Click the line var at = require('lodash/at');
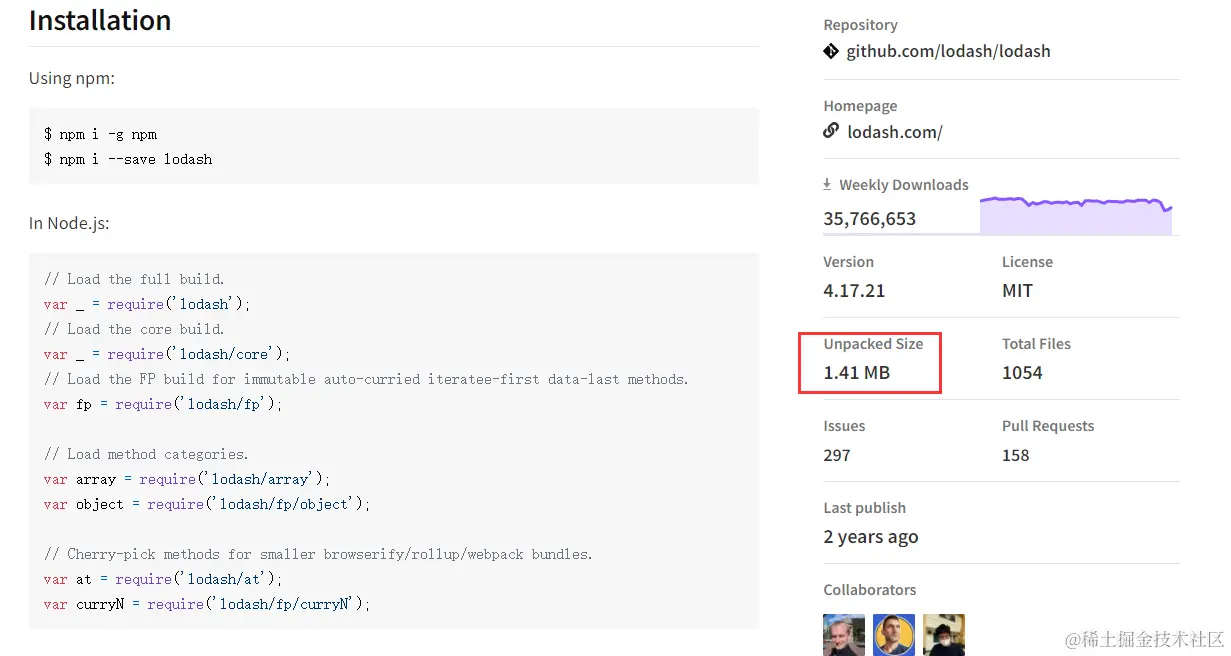 click(x=163, y=579)
